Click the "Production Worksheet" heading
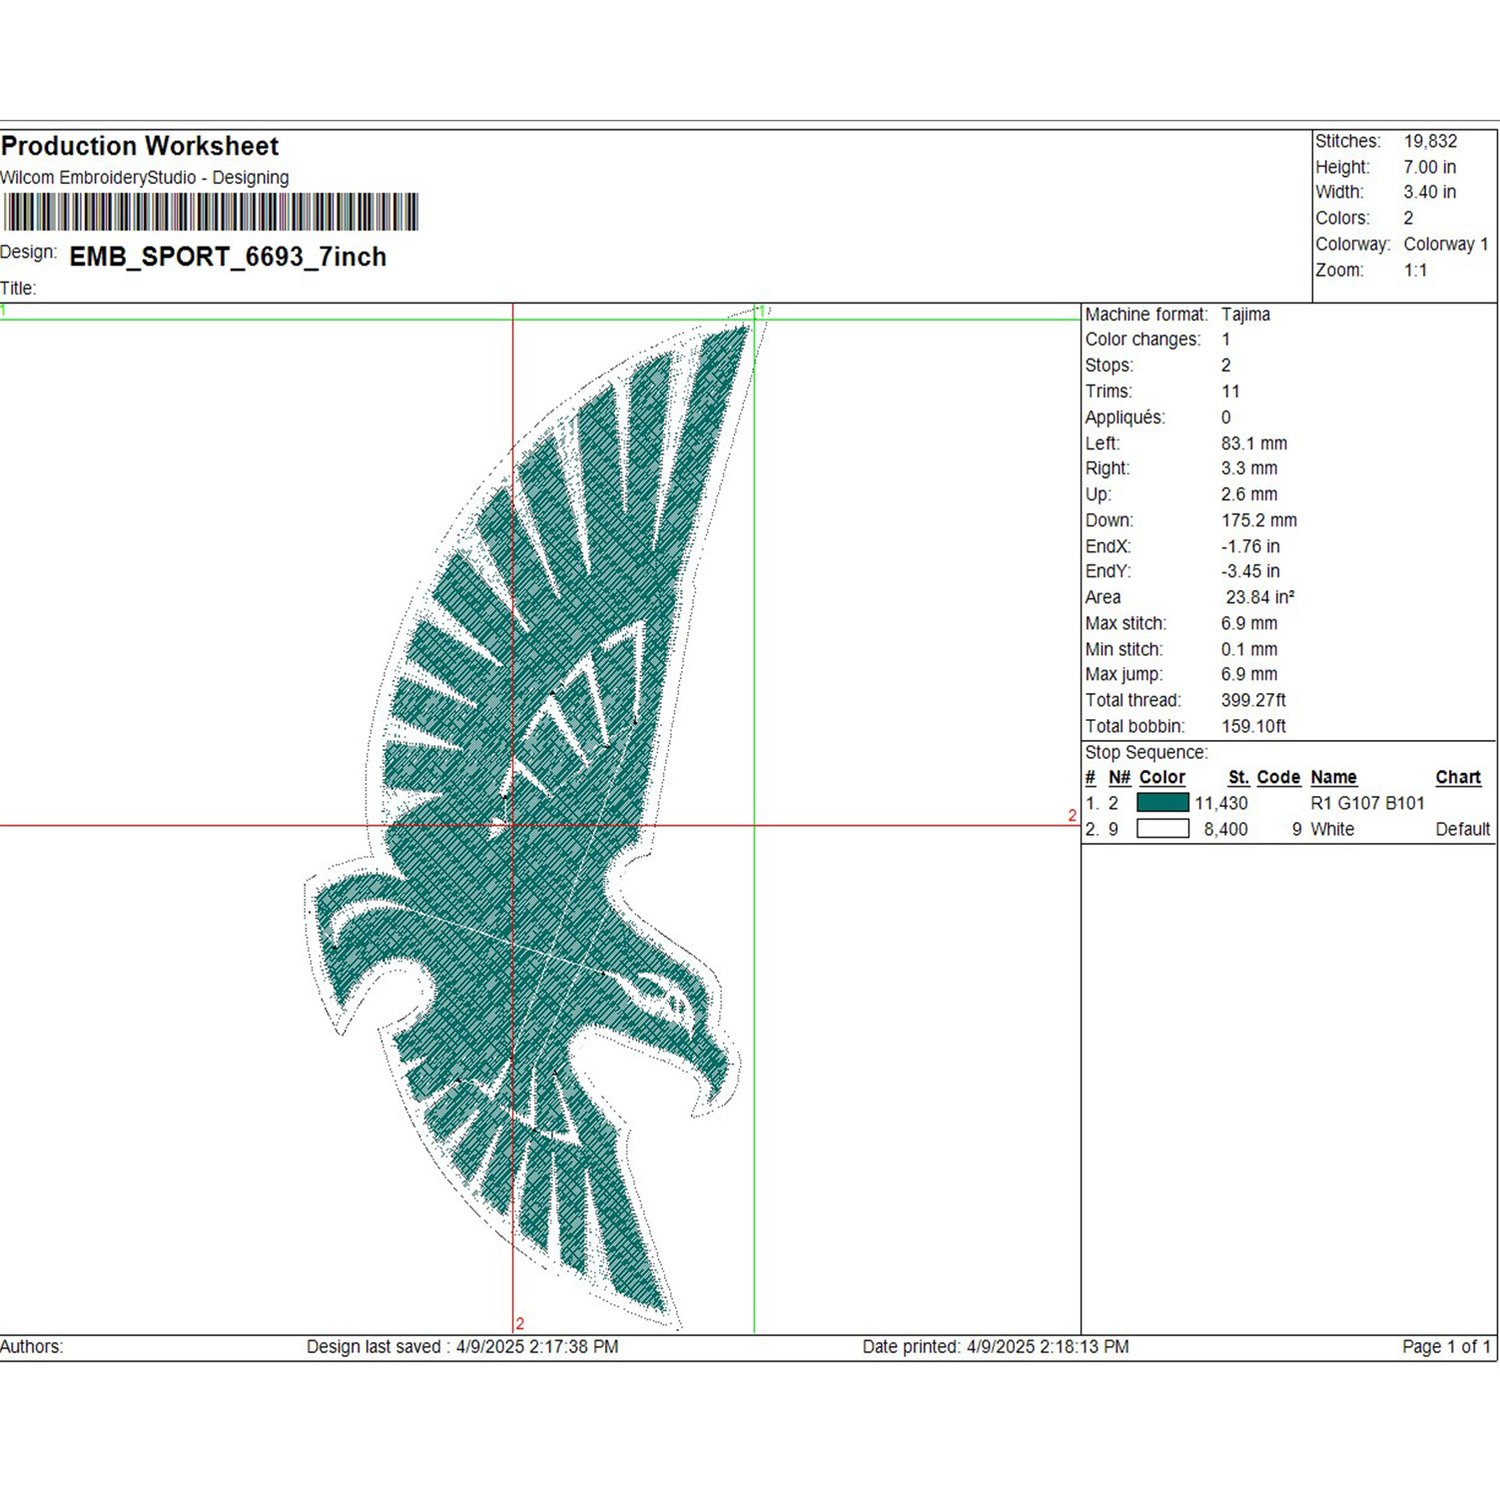Screen dimensions: 1500x1495 tap(140, 146)
